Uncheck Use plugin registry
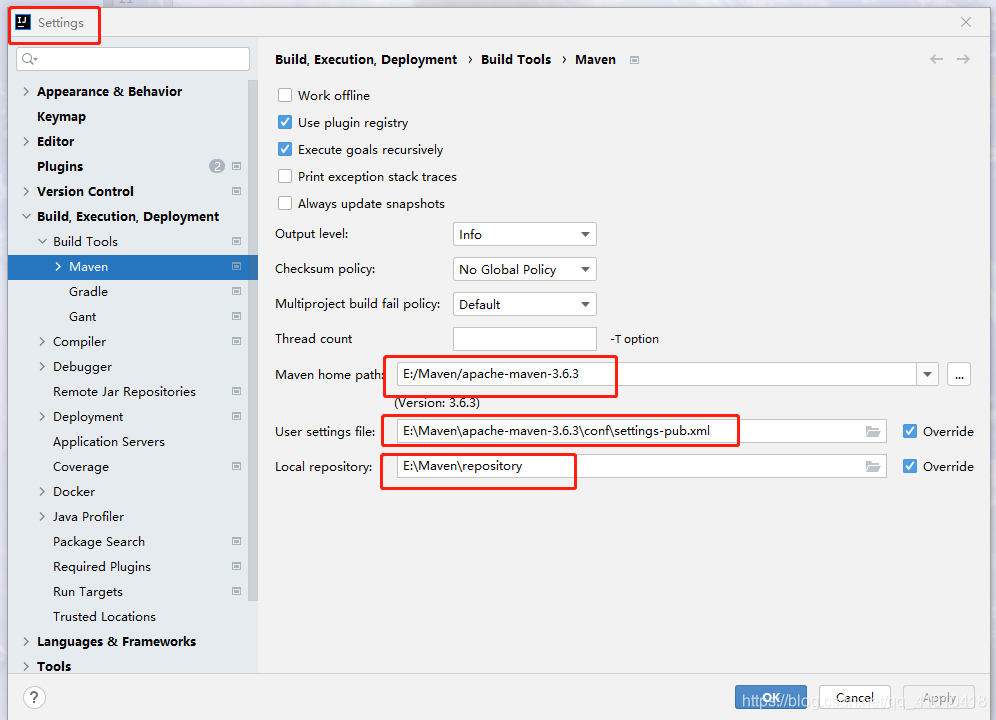Viewport: 996px width, 720px height. click(x=285, y=122)
